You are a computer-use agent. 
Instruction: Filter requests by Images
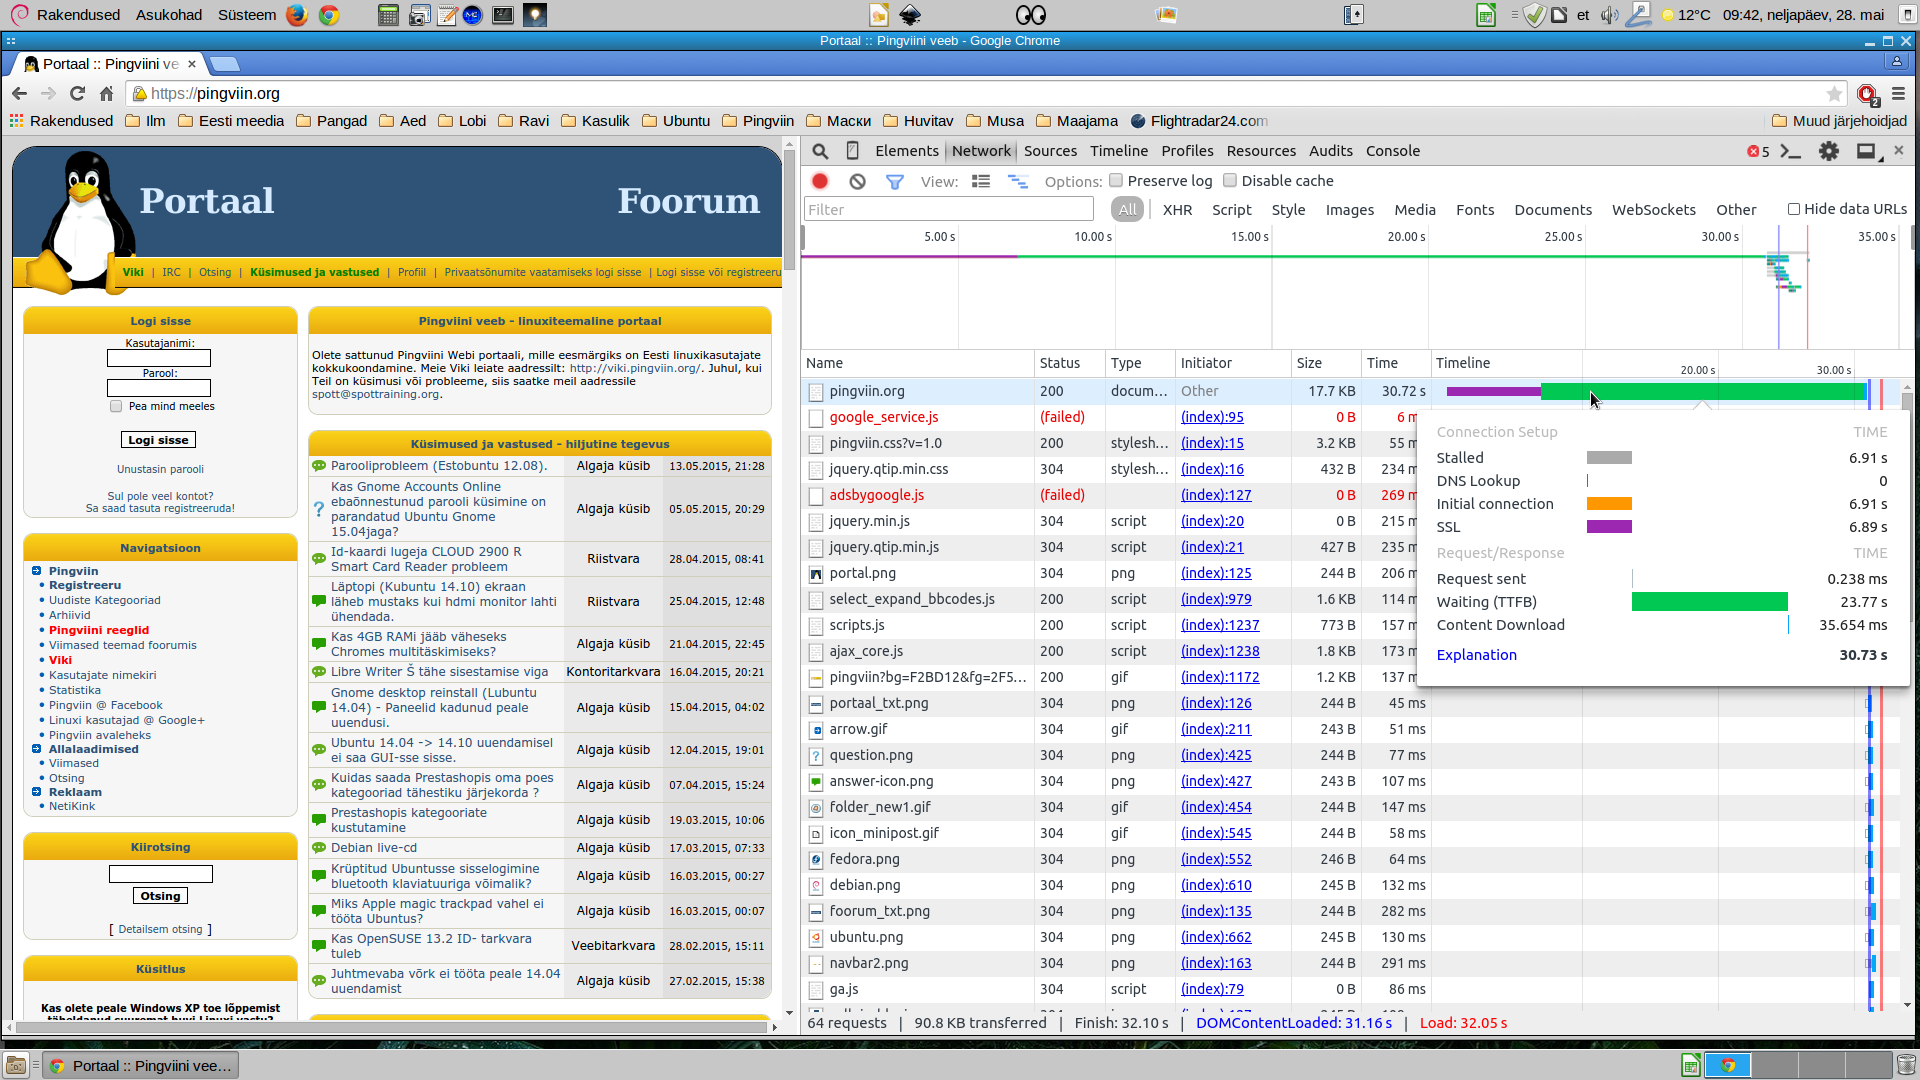[1349, 210]
